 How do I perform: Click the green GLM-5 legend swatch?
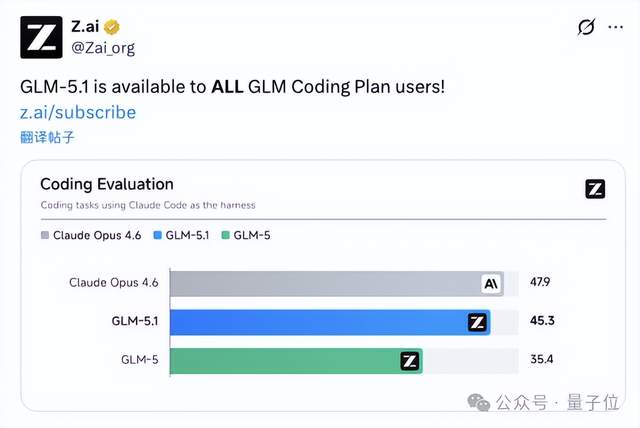[226, 236]
